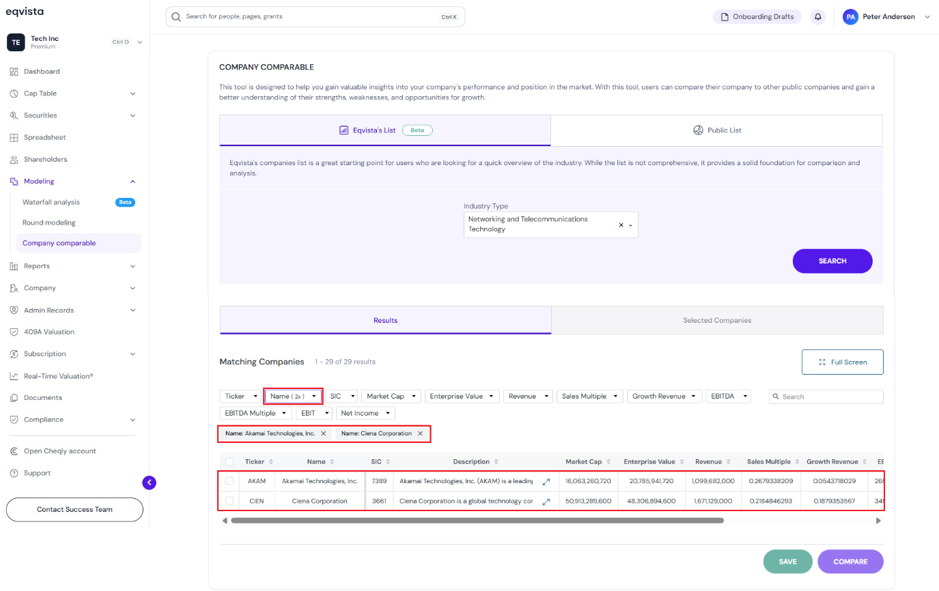The height and width of the screenshot is (591, 939).
Task: Click the scroll-right arrow under table
Action: 878,521
